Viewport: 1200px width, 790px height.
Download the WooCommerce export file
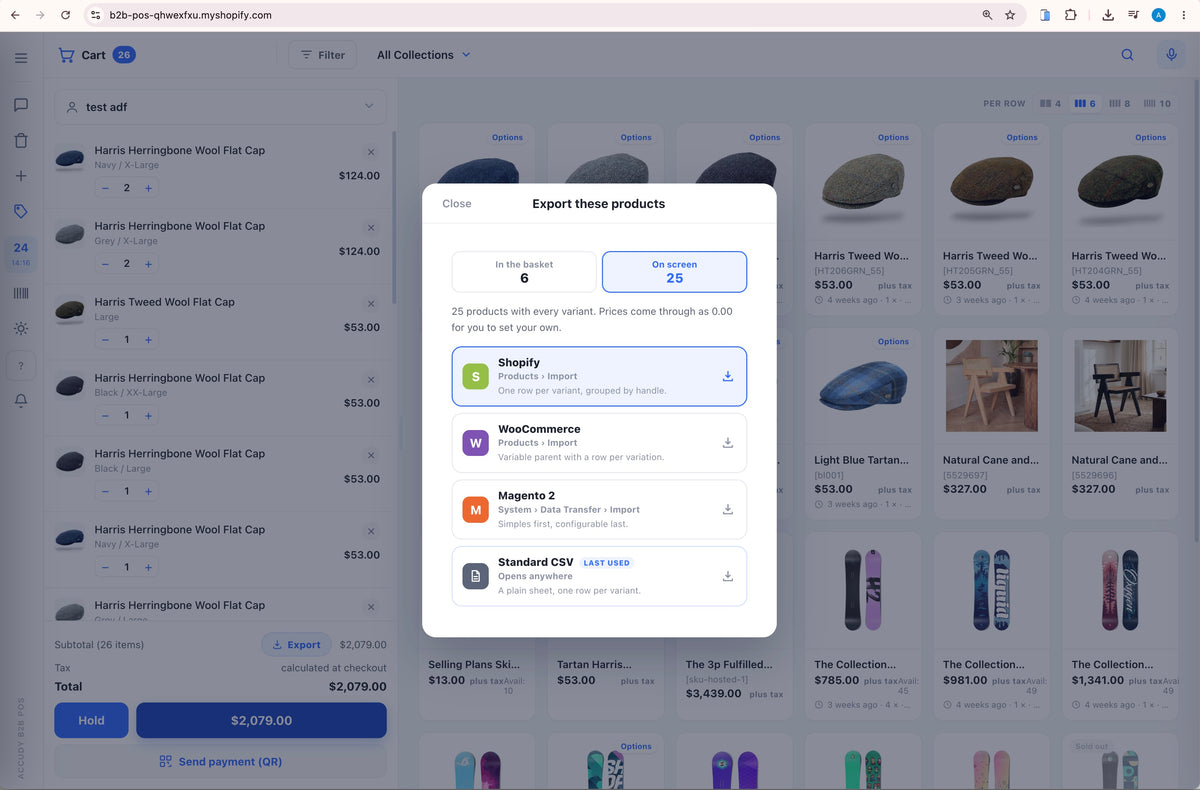click(728, 442)
